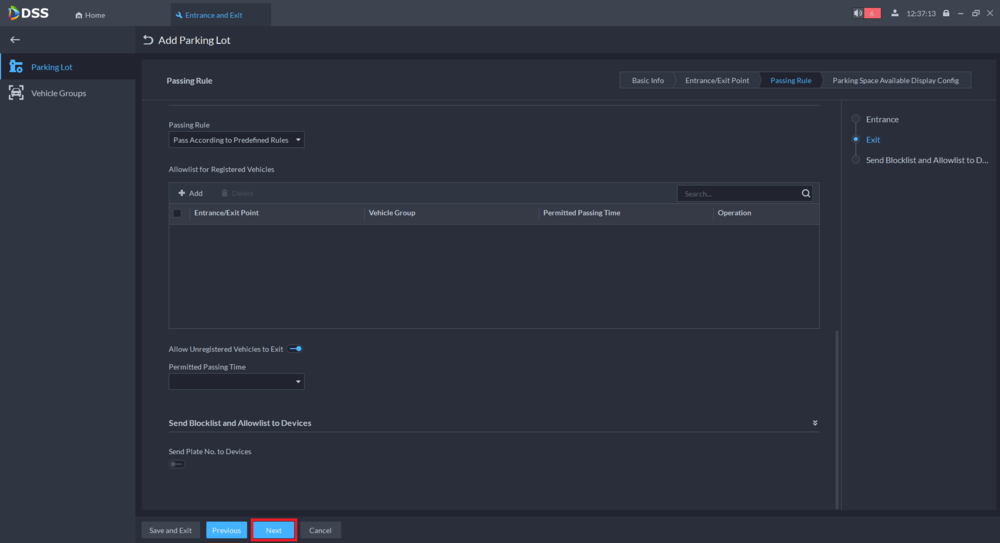1000x543 pixels.
Task: Collapse Send Blocklist and Allowlist section chevron
Action: pos(814,423)
